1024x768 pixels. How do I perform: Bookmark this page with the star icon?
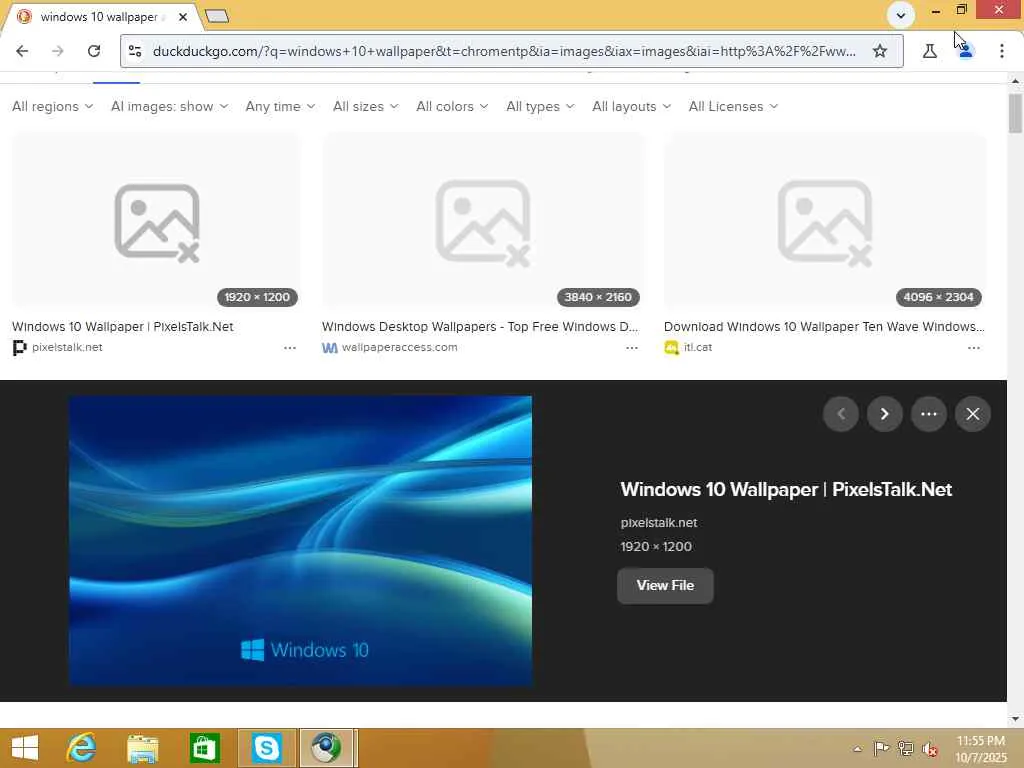pos(880,51)
